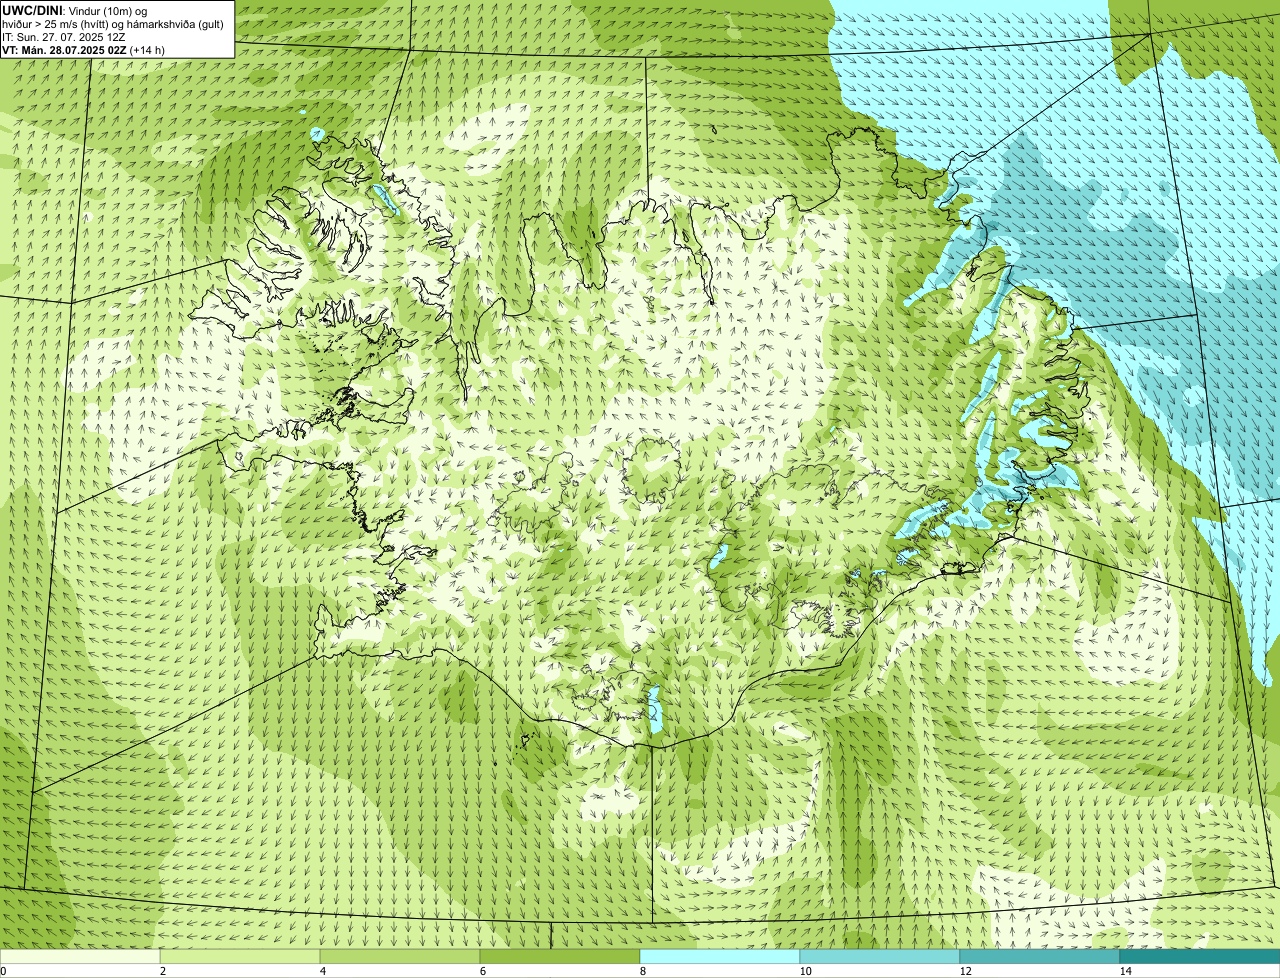Click the "8" colorbar tick label
1280x978 pixels.
pyautogui.click(x=642, y=971)
